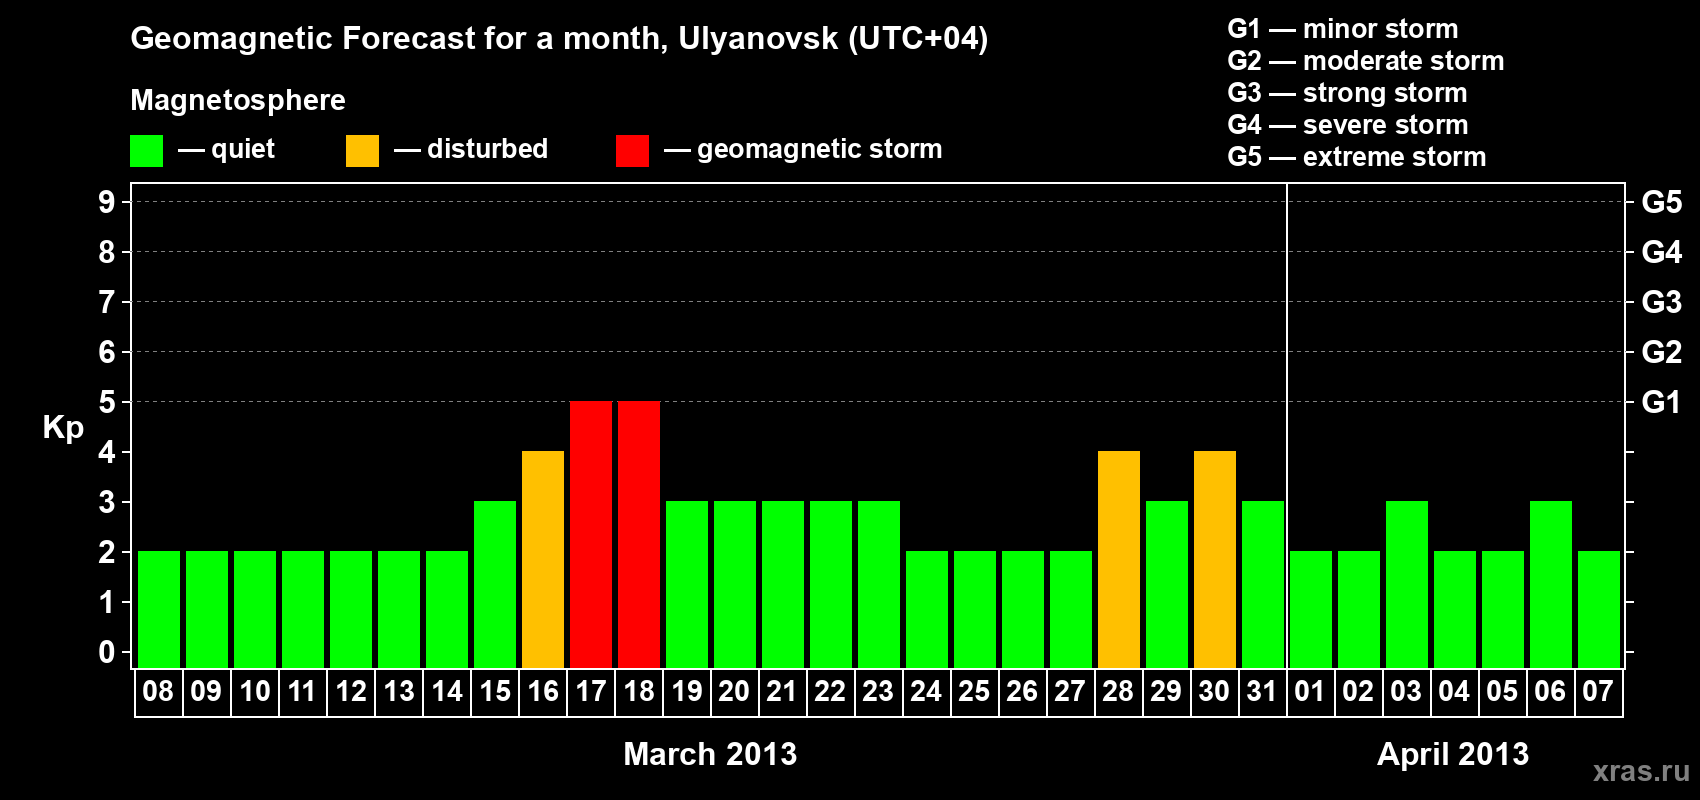This screenshot has width=1700, height=800.
Task: Click the 'quiet' legend label
Action: (243, 149)
